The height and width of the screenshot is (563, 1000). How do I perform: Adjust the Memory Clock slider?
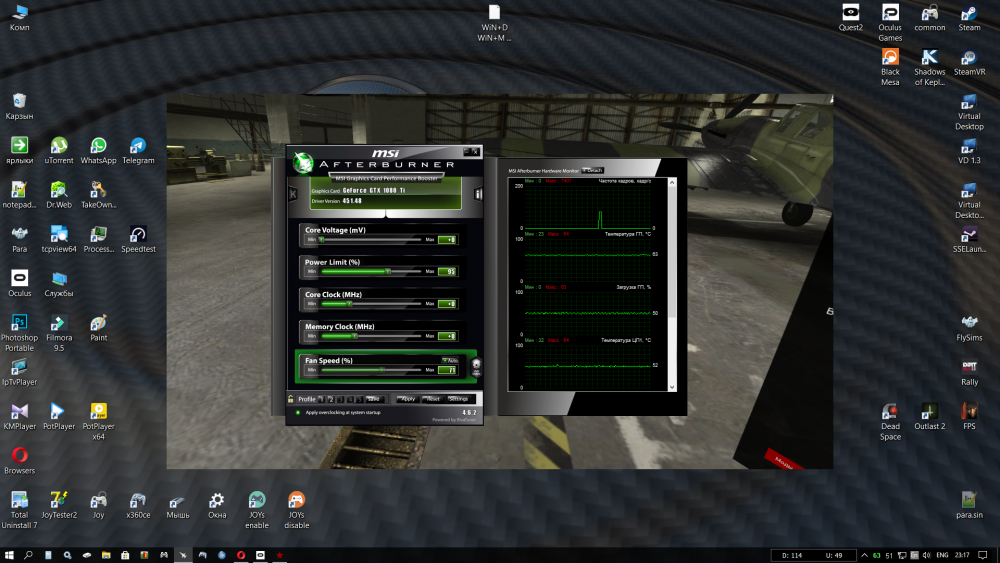(x=371, y=336)
